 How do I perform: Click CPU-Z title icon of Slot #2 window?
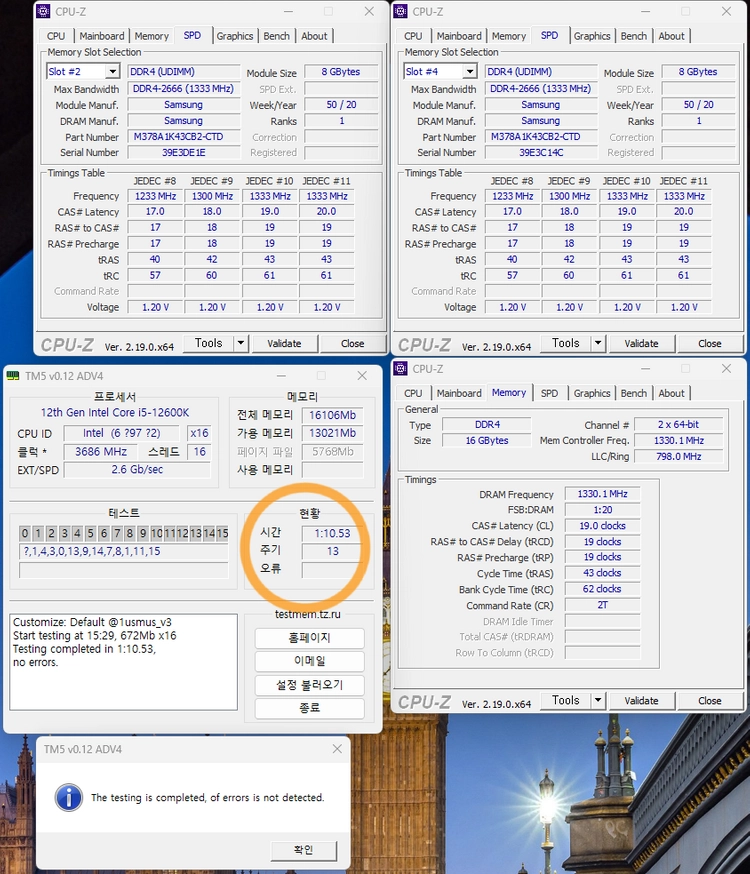coord(43,11)
